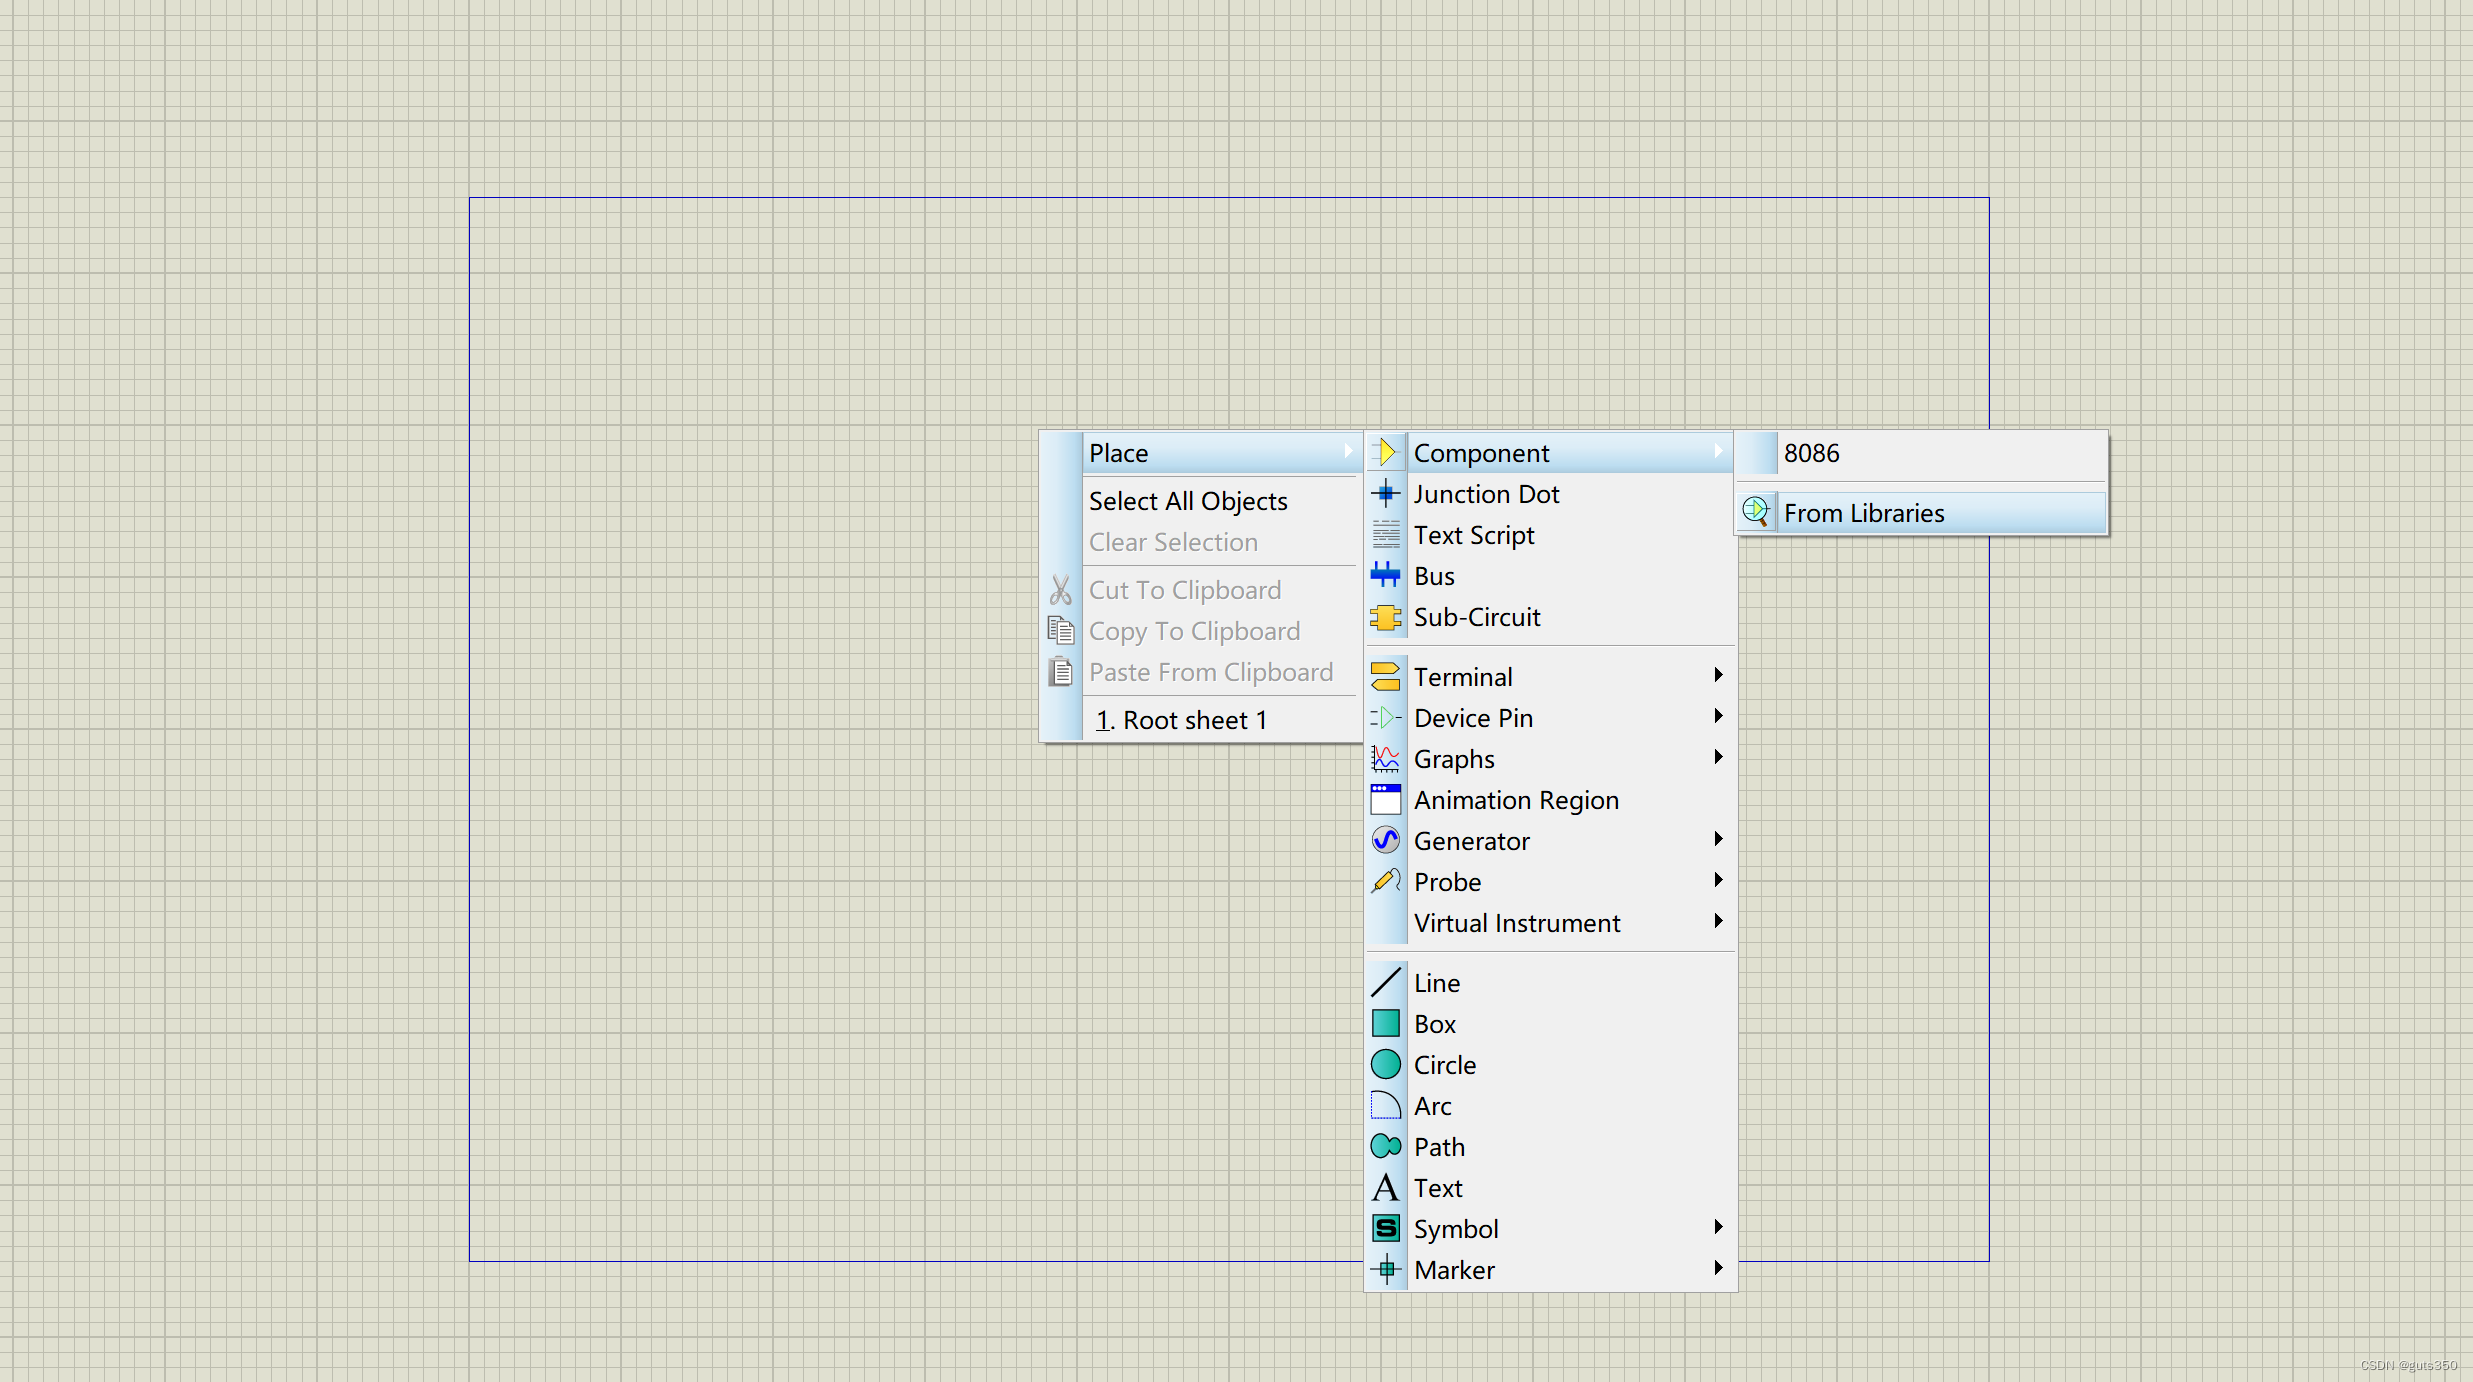The height and width of the screenshot is (1382, 2473).
Task: Click the teal Box shape icon
Action: [1385, 1023]
